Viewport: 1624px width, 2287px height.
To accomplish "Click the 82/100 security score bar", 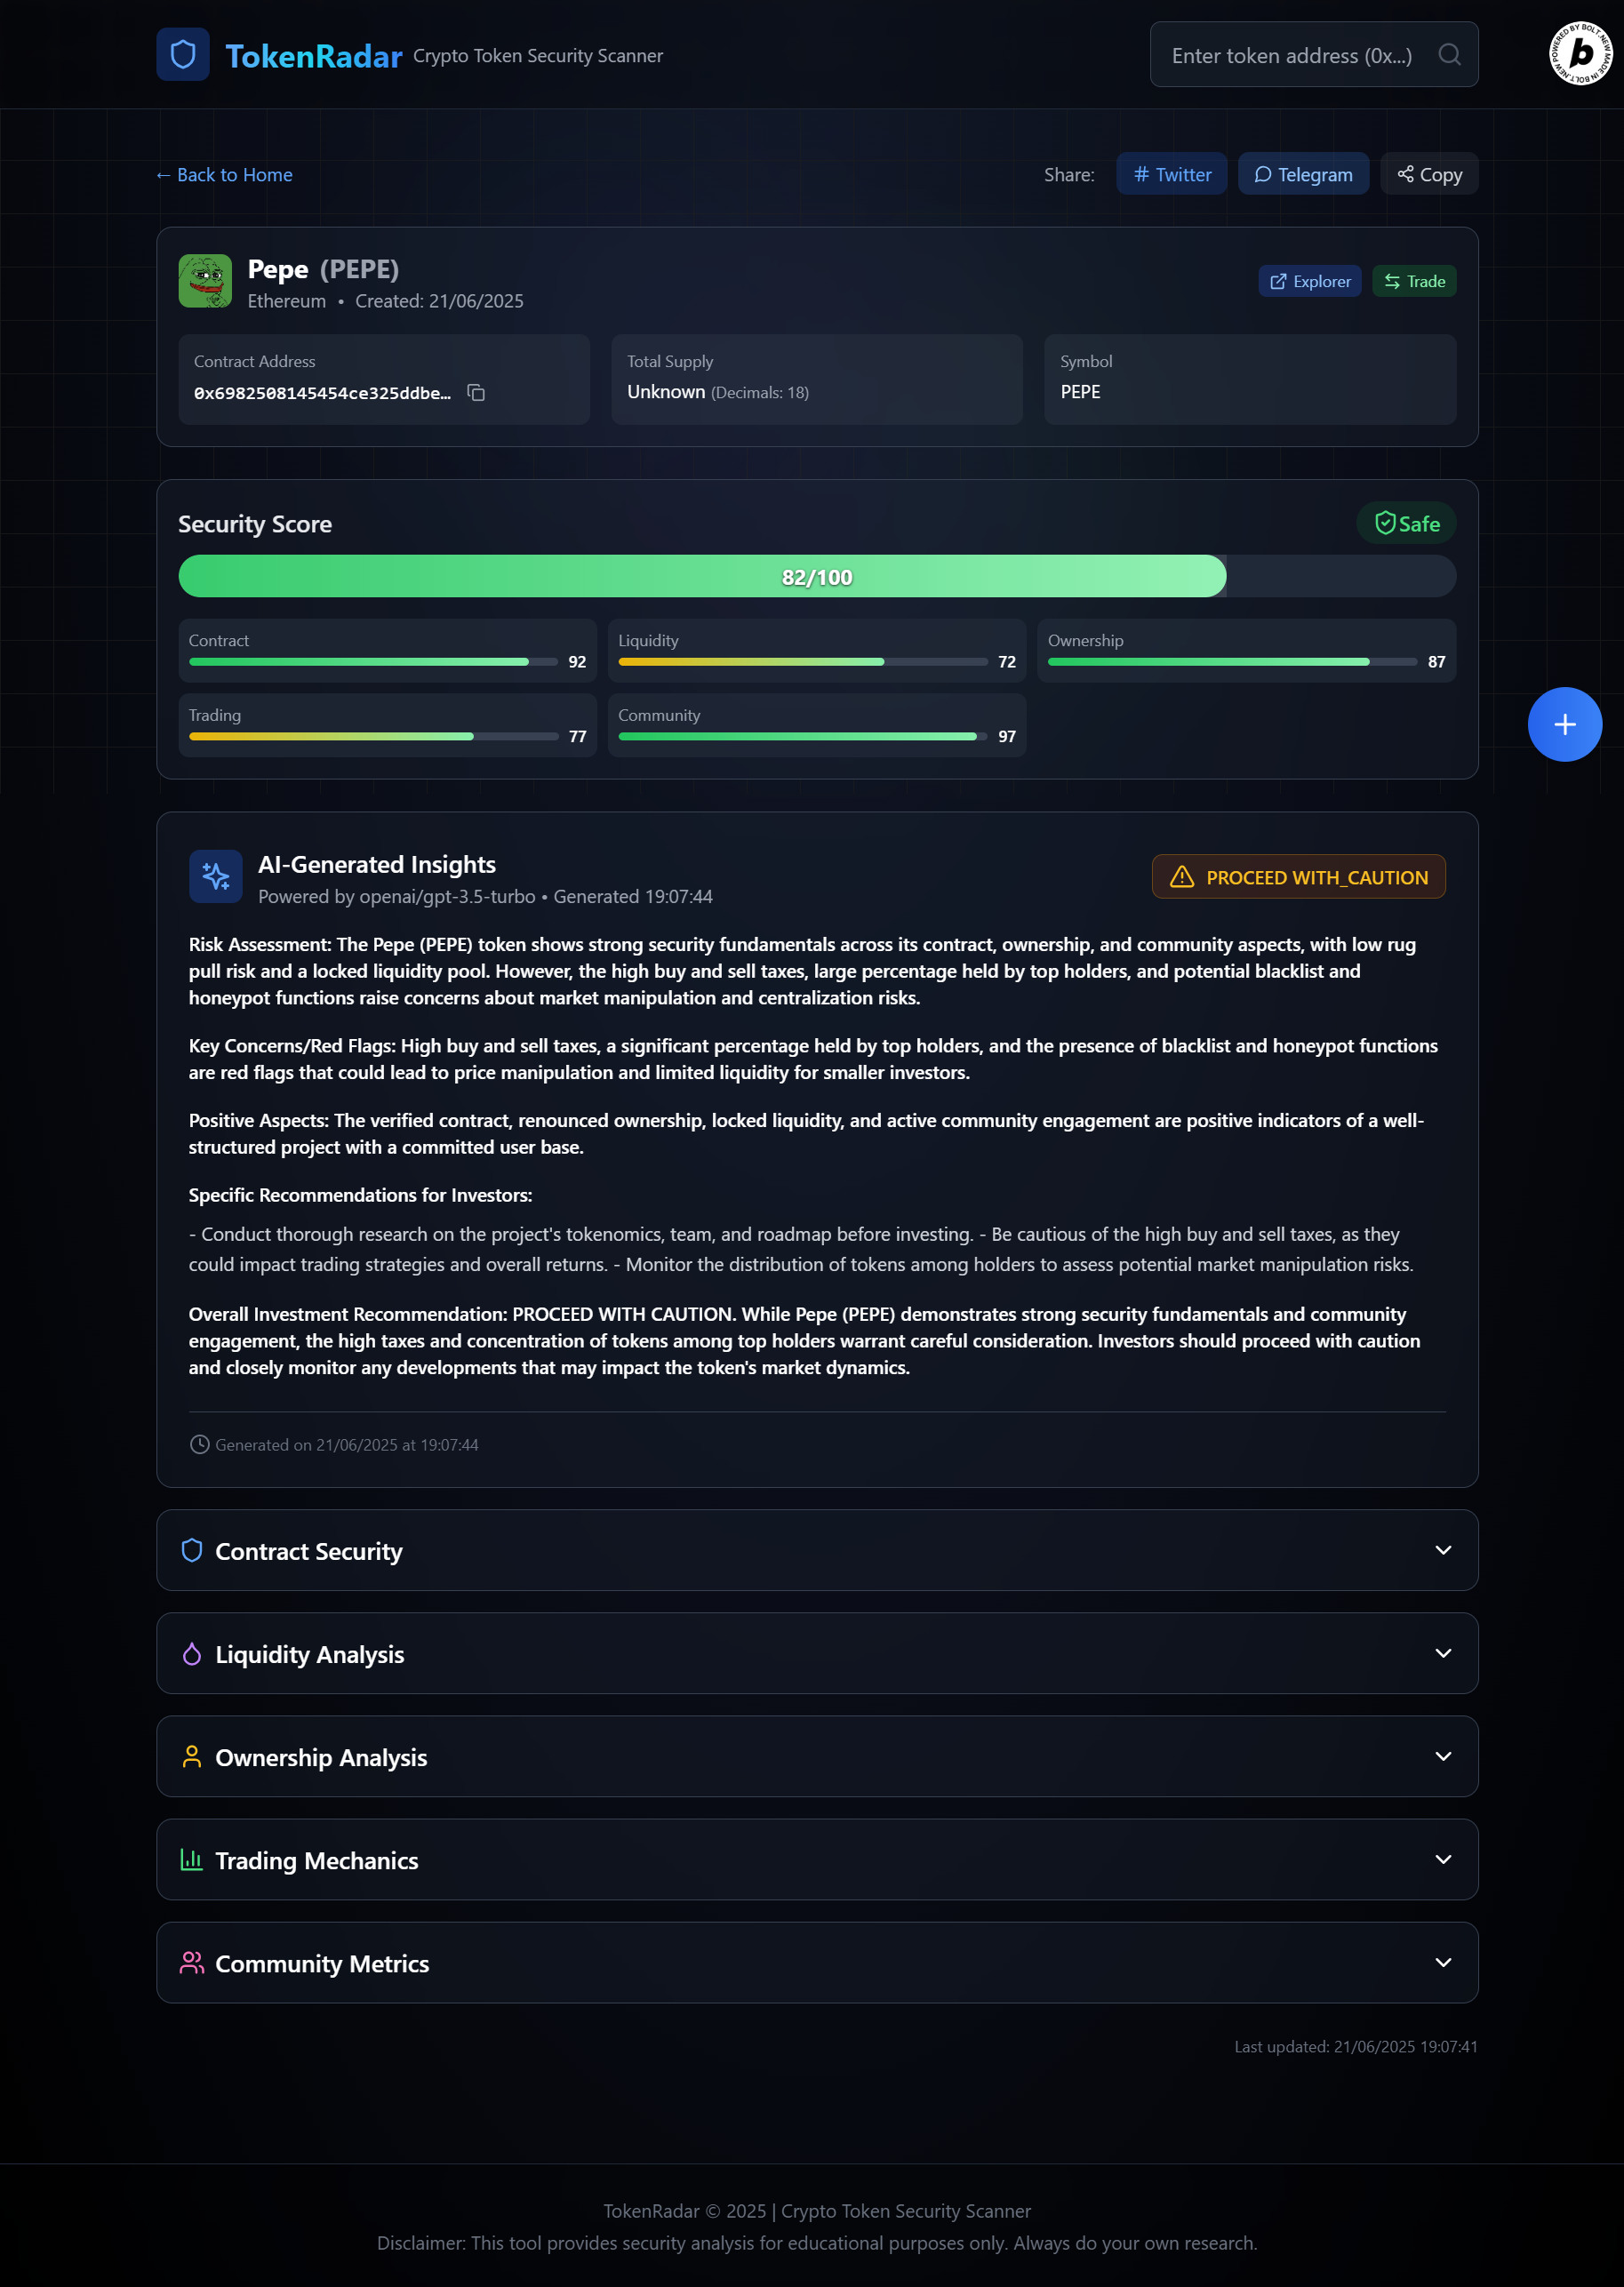I will [817, 577].
